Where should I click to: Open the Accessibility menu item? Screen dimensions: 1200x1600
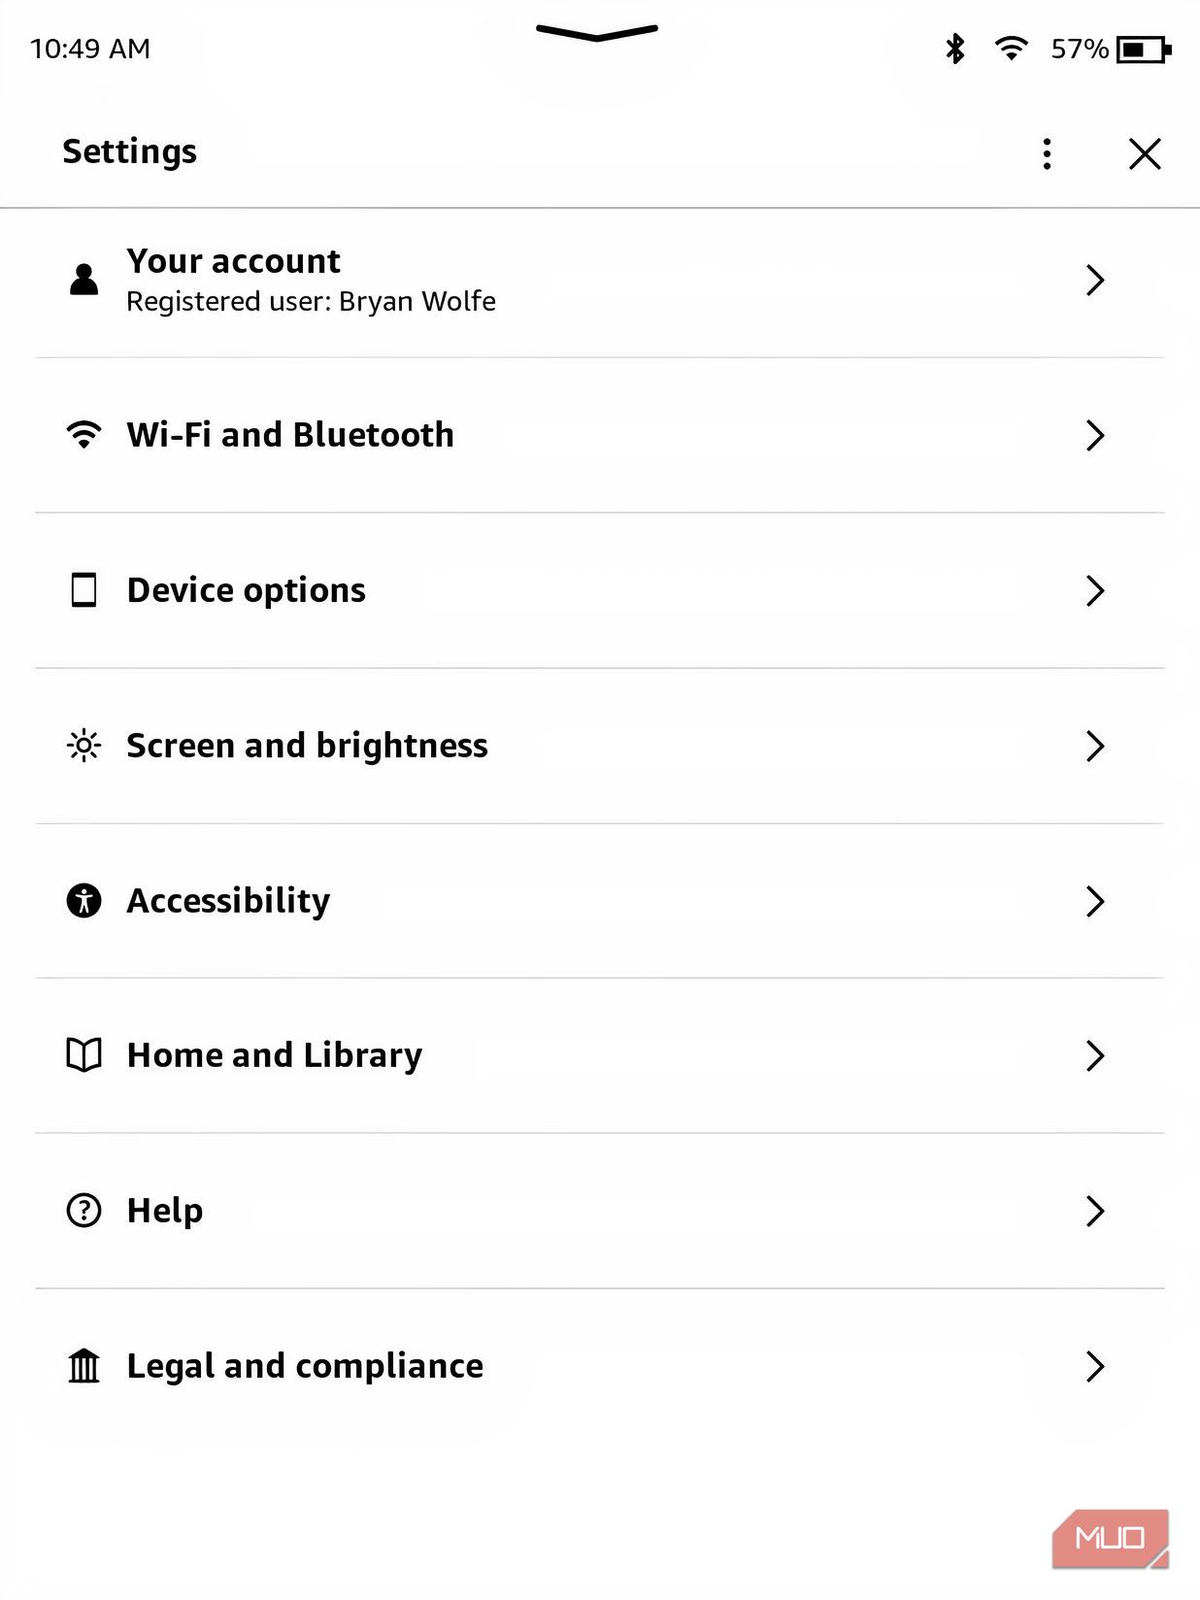(x=228, y=901)
